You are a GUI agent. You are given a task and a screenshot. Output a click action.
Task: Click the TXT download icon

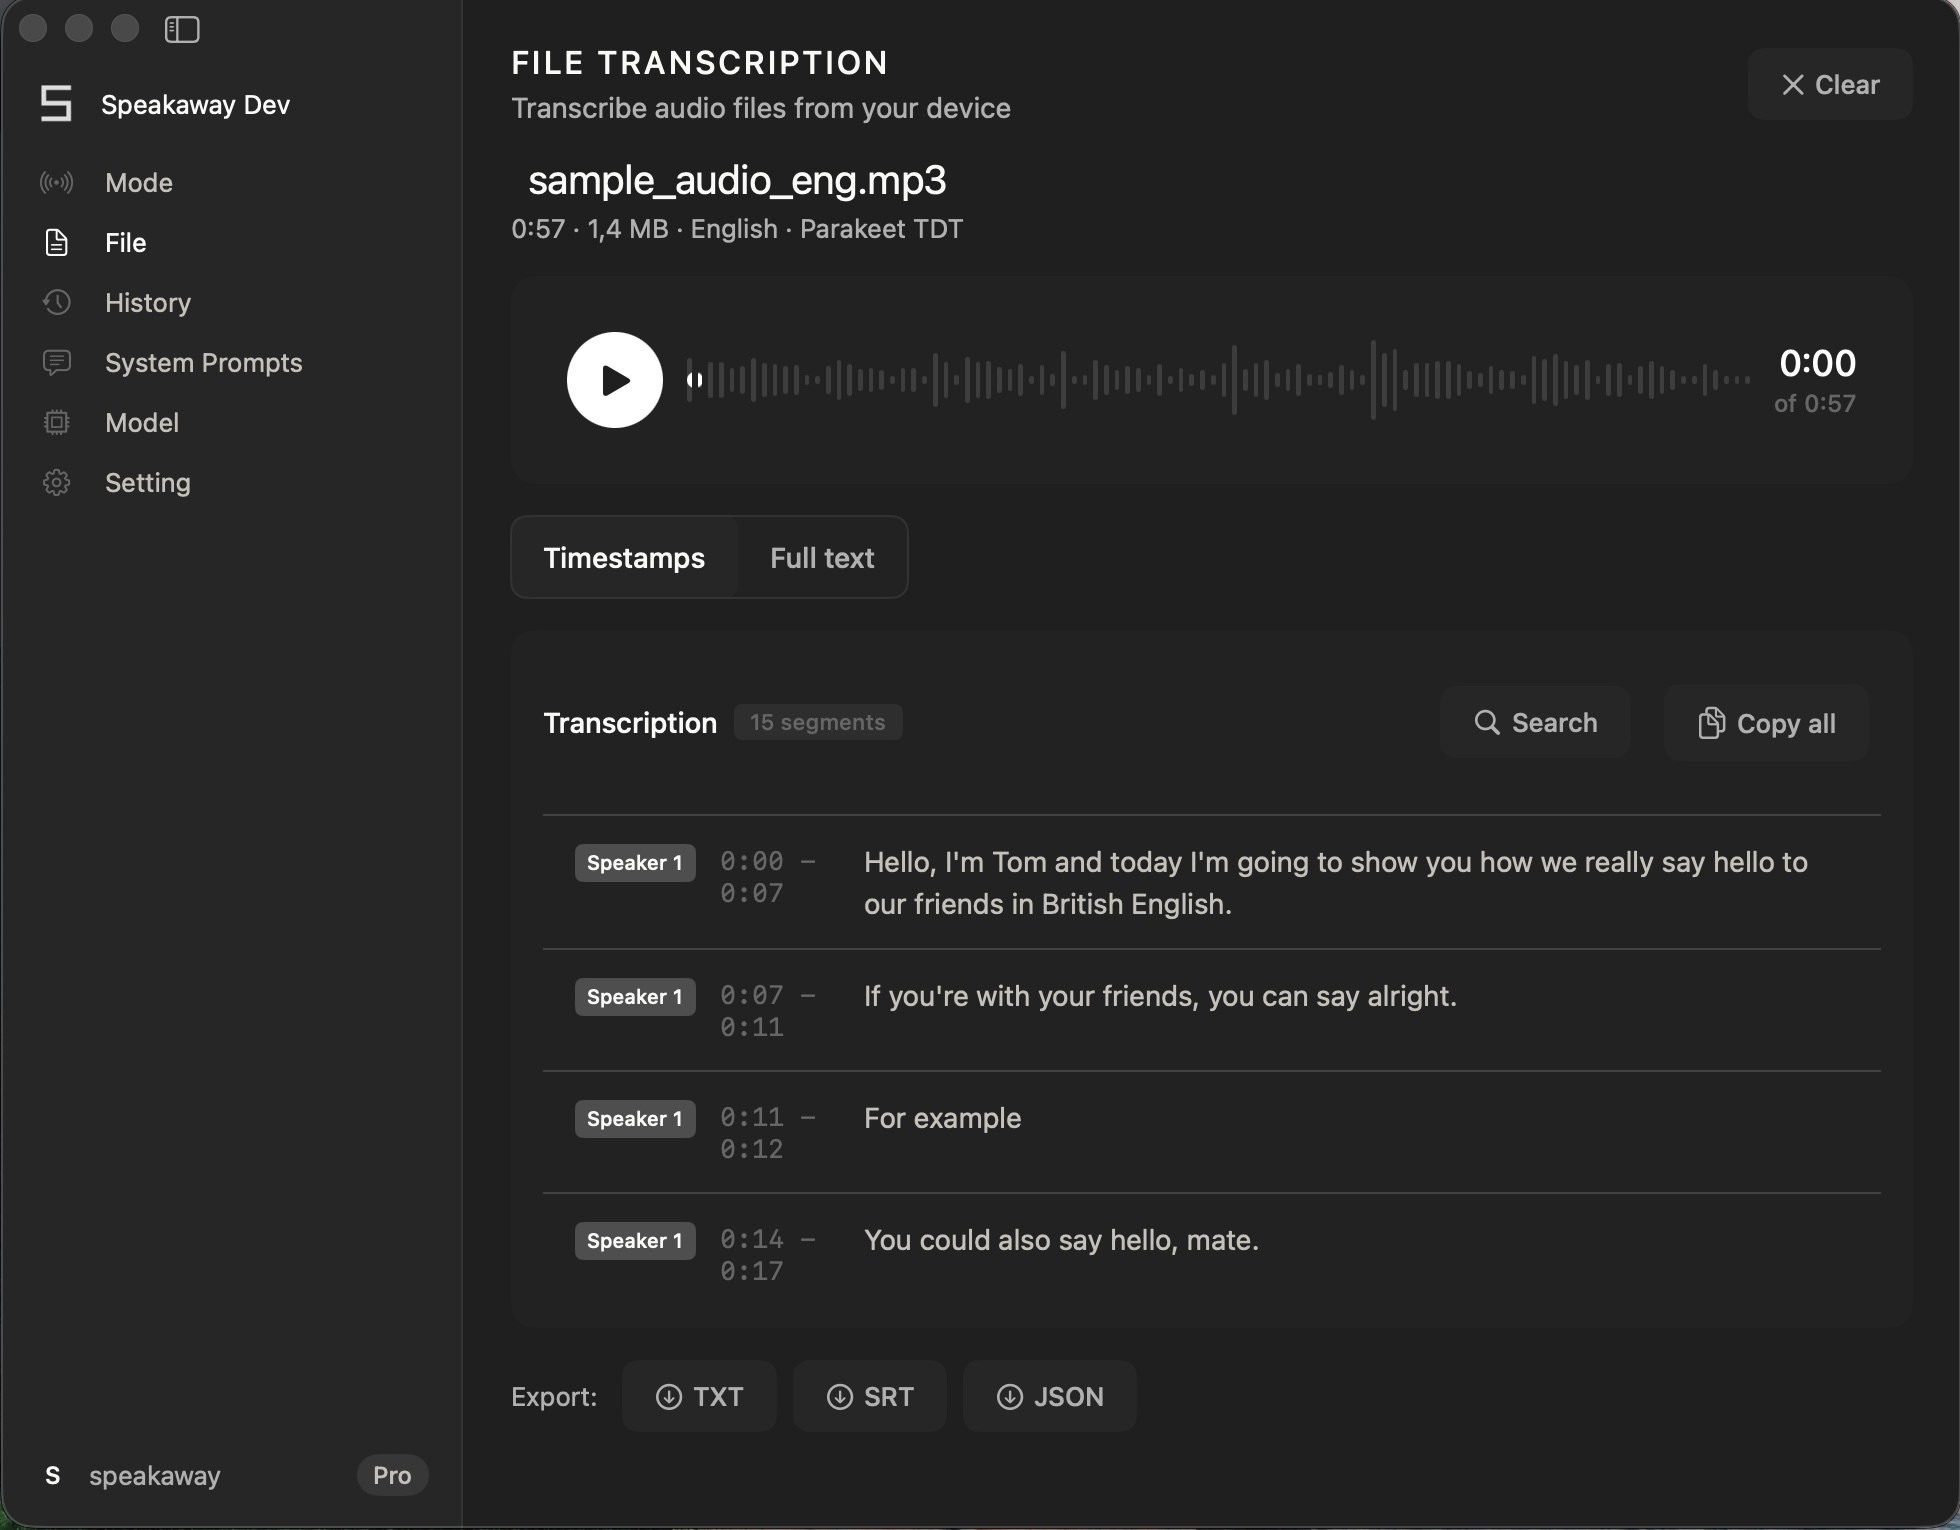pyautogui.click(x=668, y=1397)
